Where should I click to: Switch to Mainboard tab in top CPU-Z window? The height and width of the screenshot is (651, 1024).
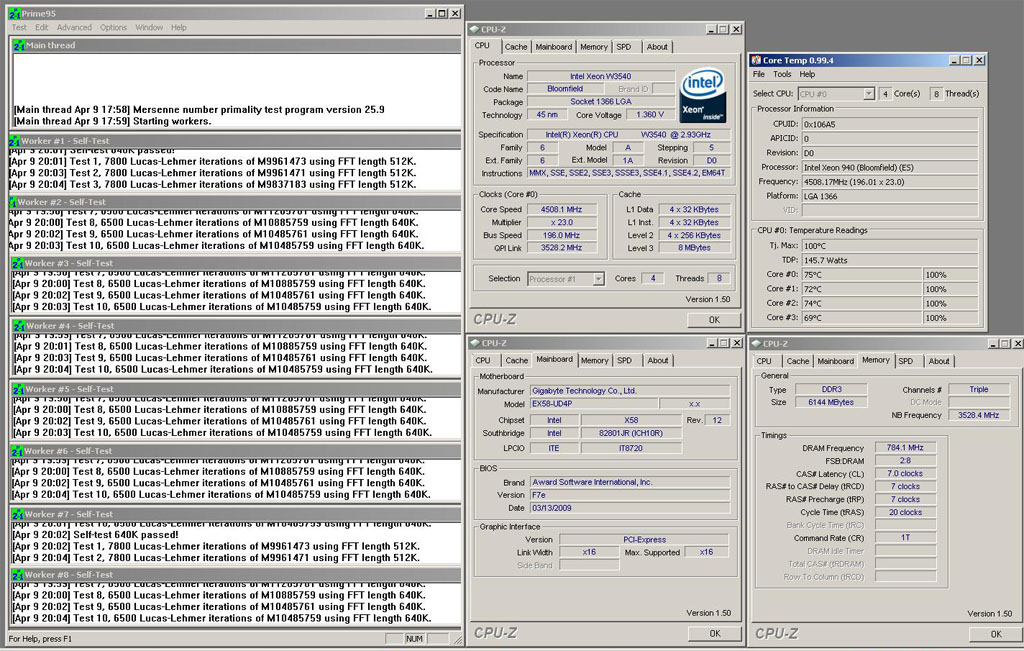[x=554, y=47]
